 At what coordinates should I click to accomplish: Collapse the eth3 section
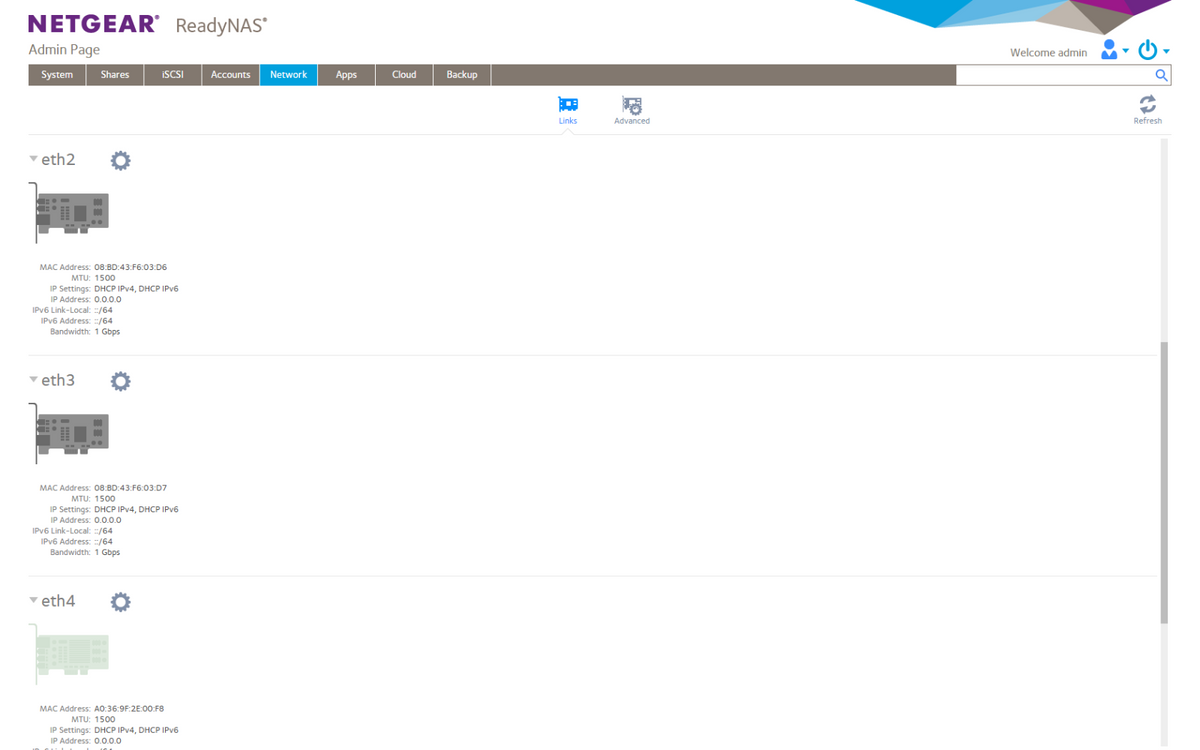click(x=33, y=380)
